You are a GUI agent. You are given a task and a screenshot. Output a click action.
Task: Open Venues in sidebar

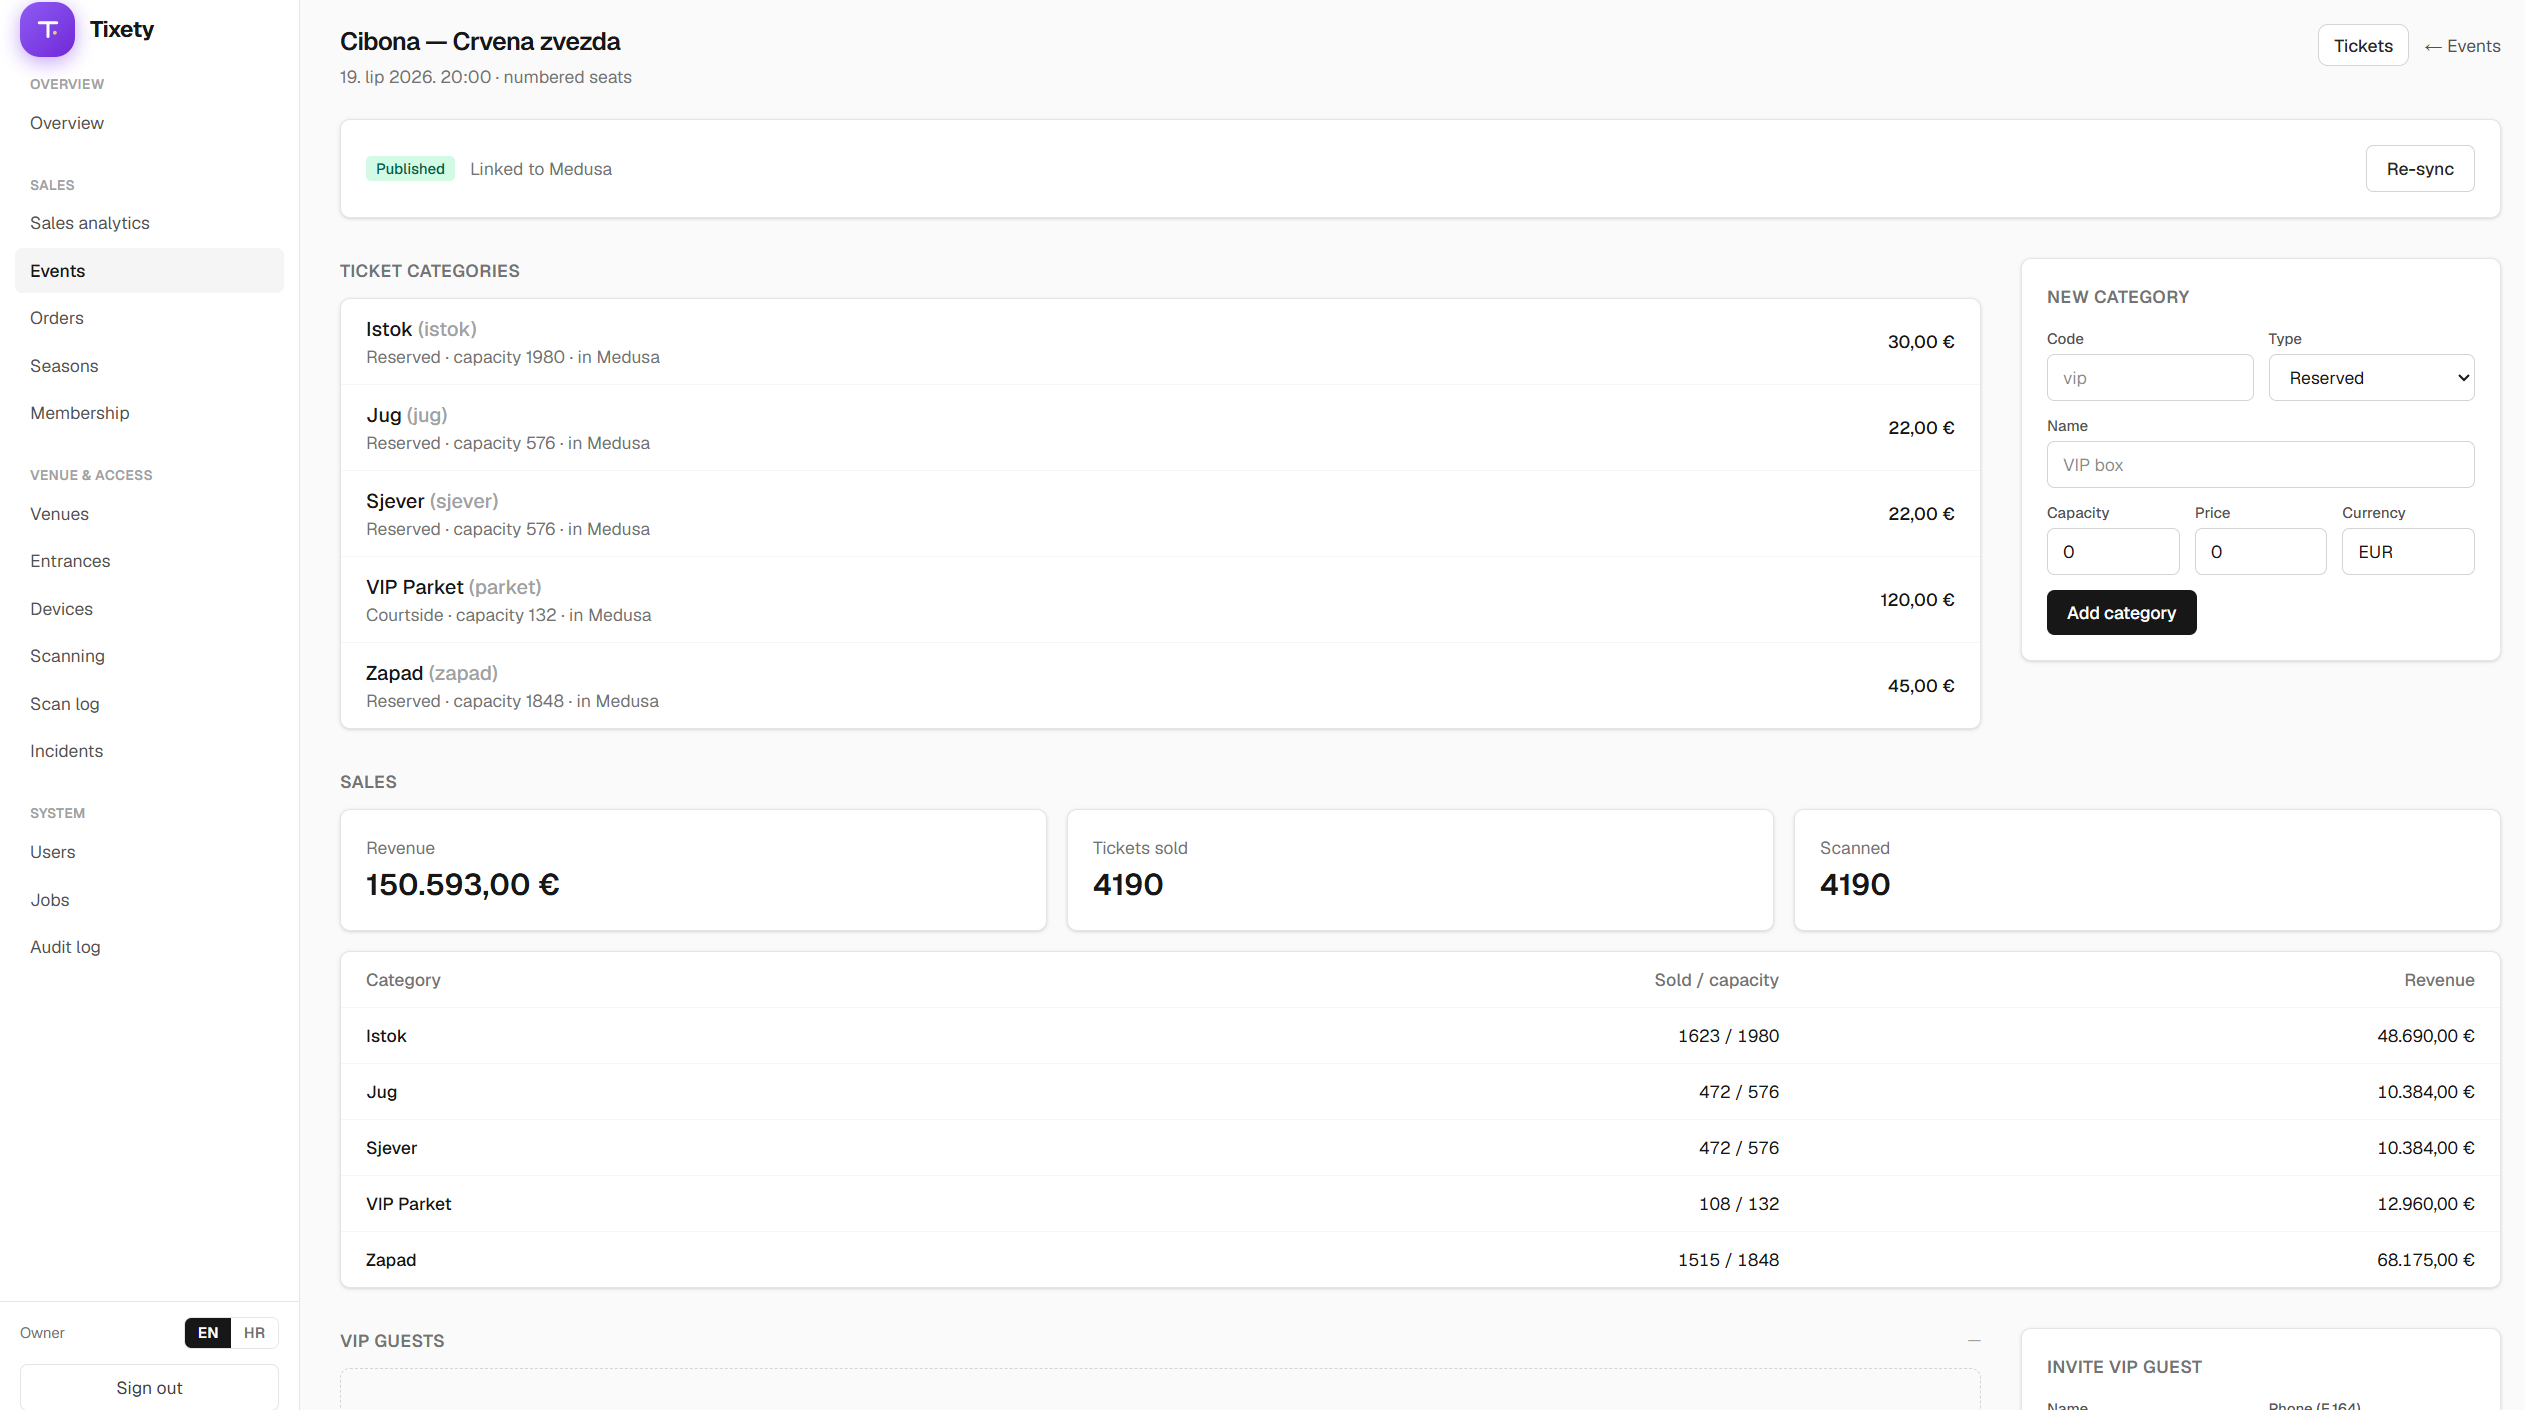click(149, 514)
